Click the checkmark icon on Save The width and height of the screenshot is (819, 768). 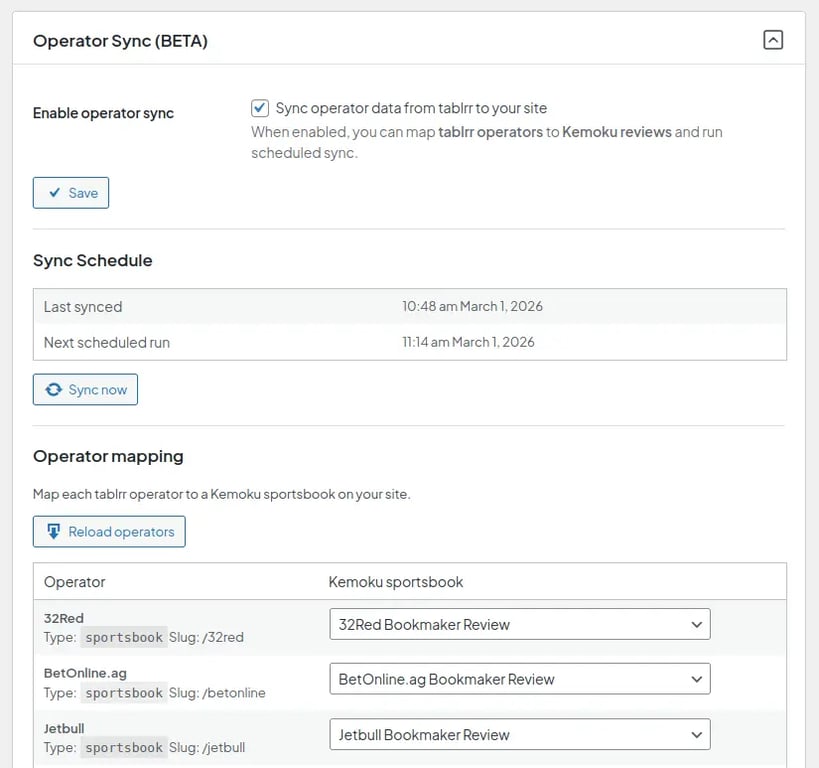click(54, 193)
